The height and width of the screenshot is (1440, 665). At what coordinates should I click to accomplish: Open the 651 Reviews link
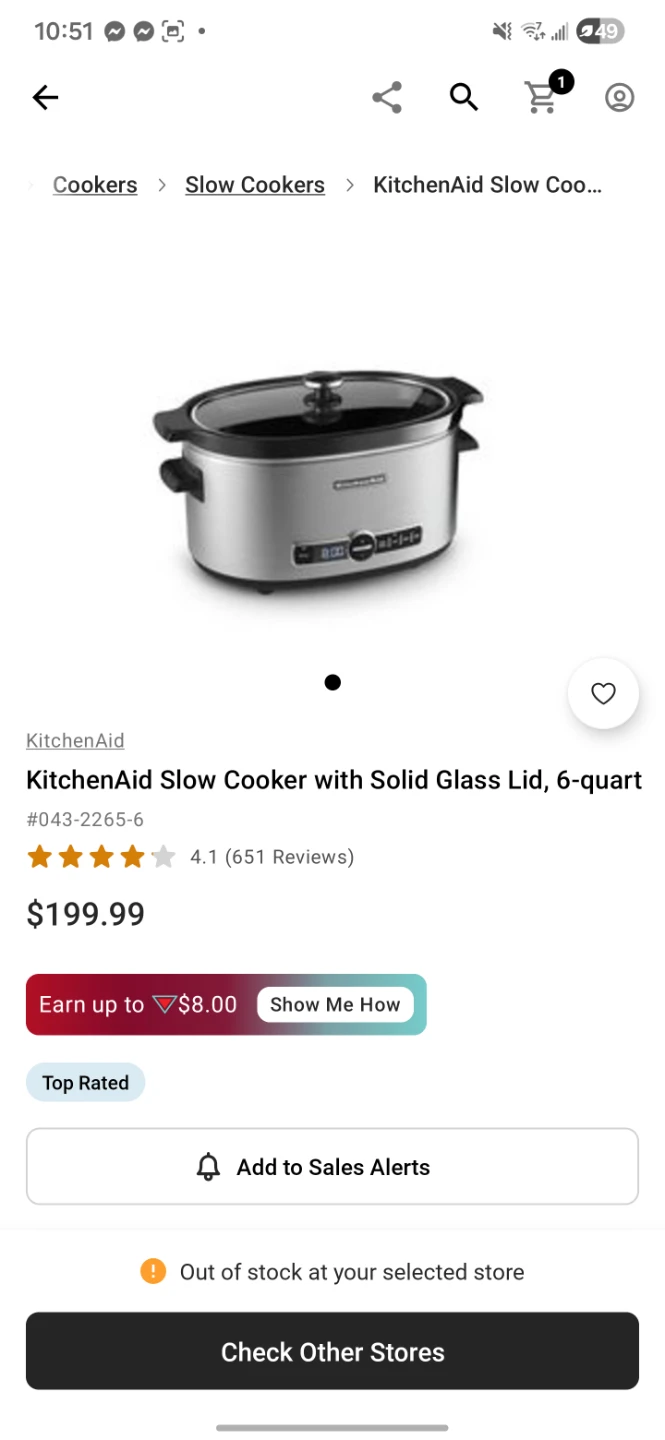pos(289,857)
